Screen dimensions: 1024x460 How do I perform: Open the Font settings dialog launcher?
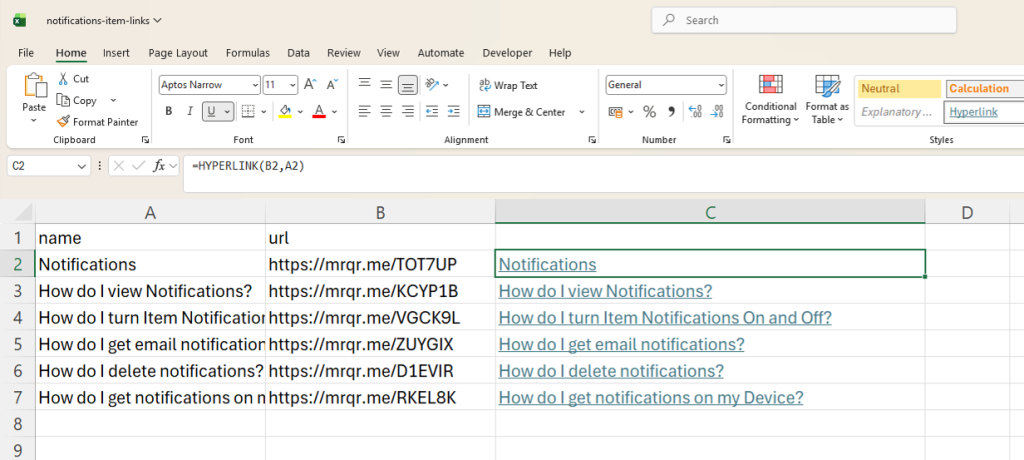(341, 140)
